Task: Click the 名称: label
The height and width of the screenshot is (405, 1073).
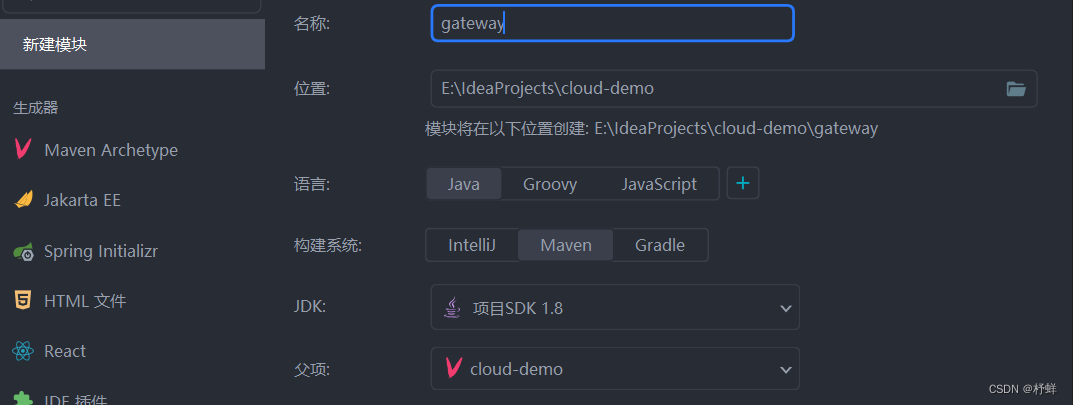Action: [312, 24]
